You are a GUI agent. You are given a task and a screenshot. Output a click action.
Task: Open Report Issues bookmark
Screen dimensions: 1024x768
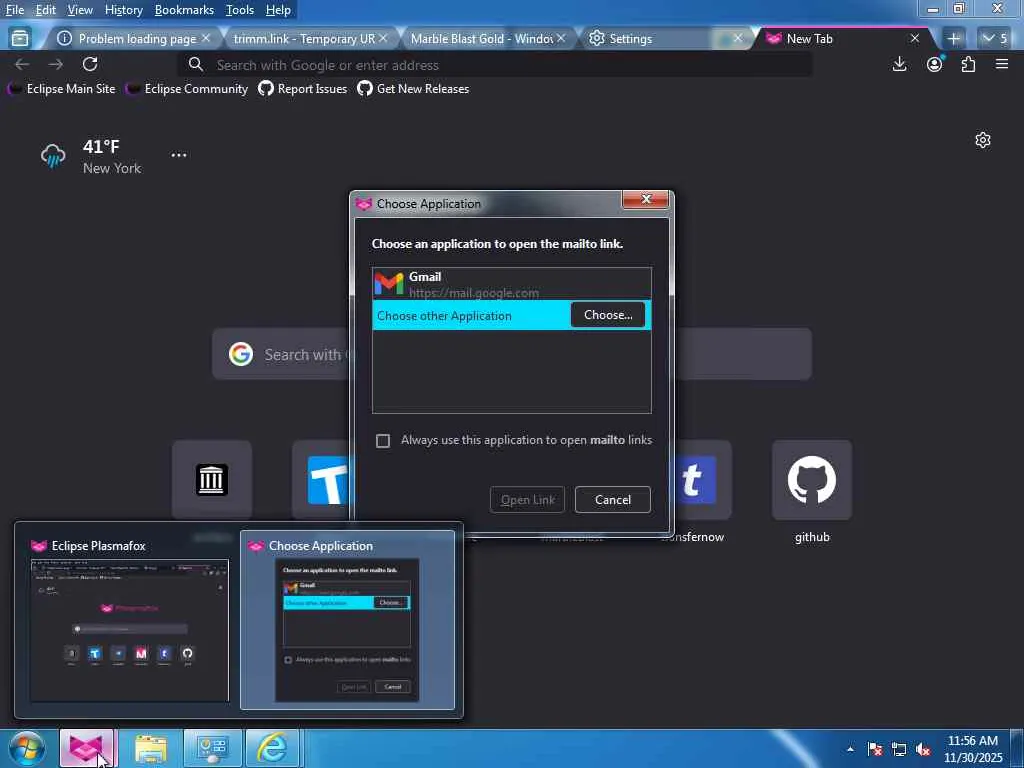point(302,89)
